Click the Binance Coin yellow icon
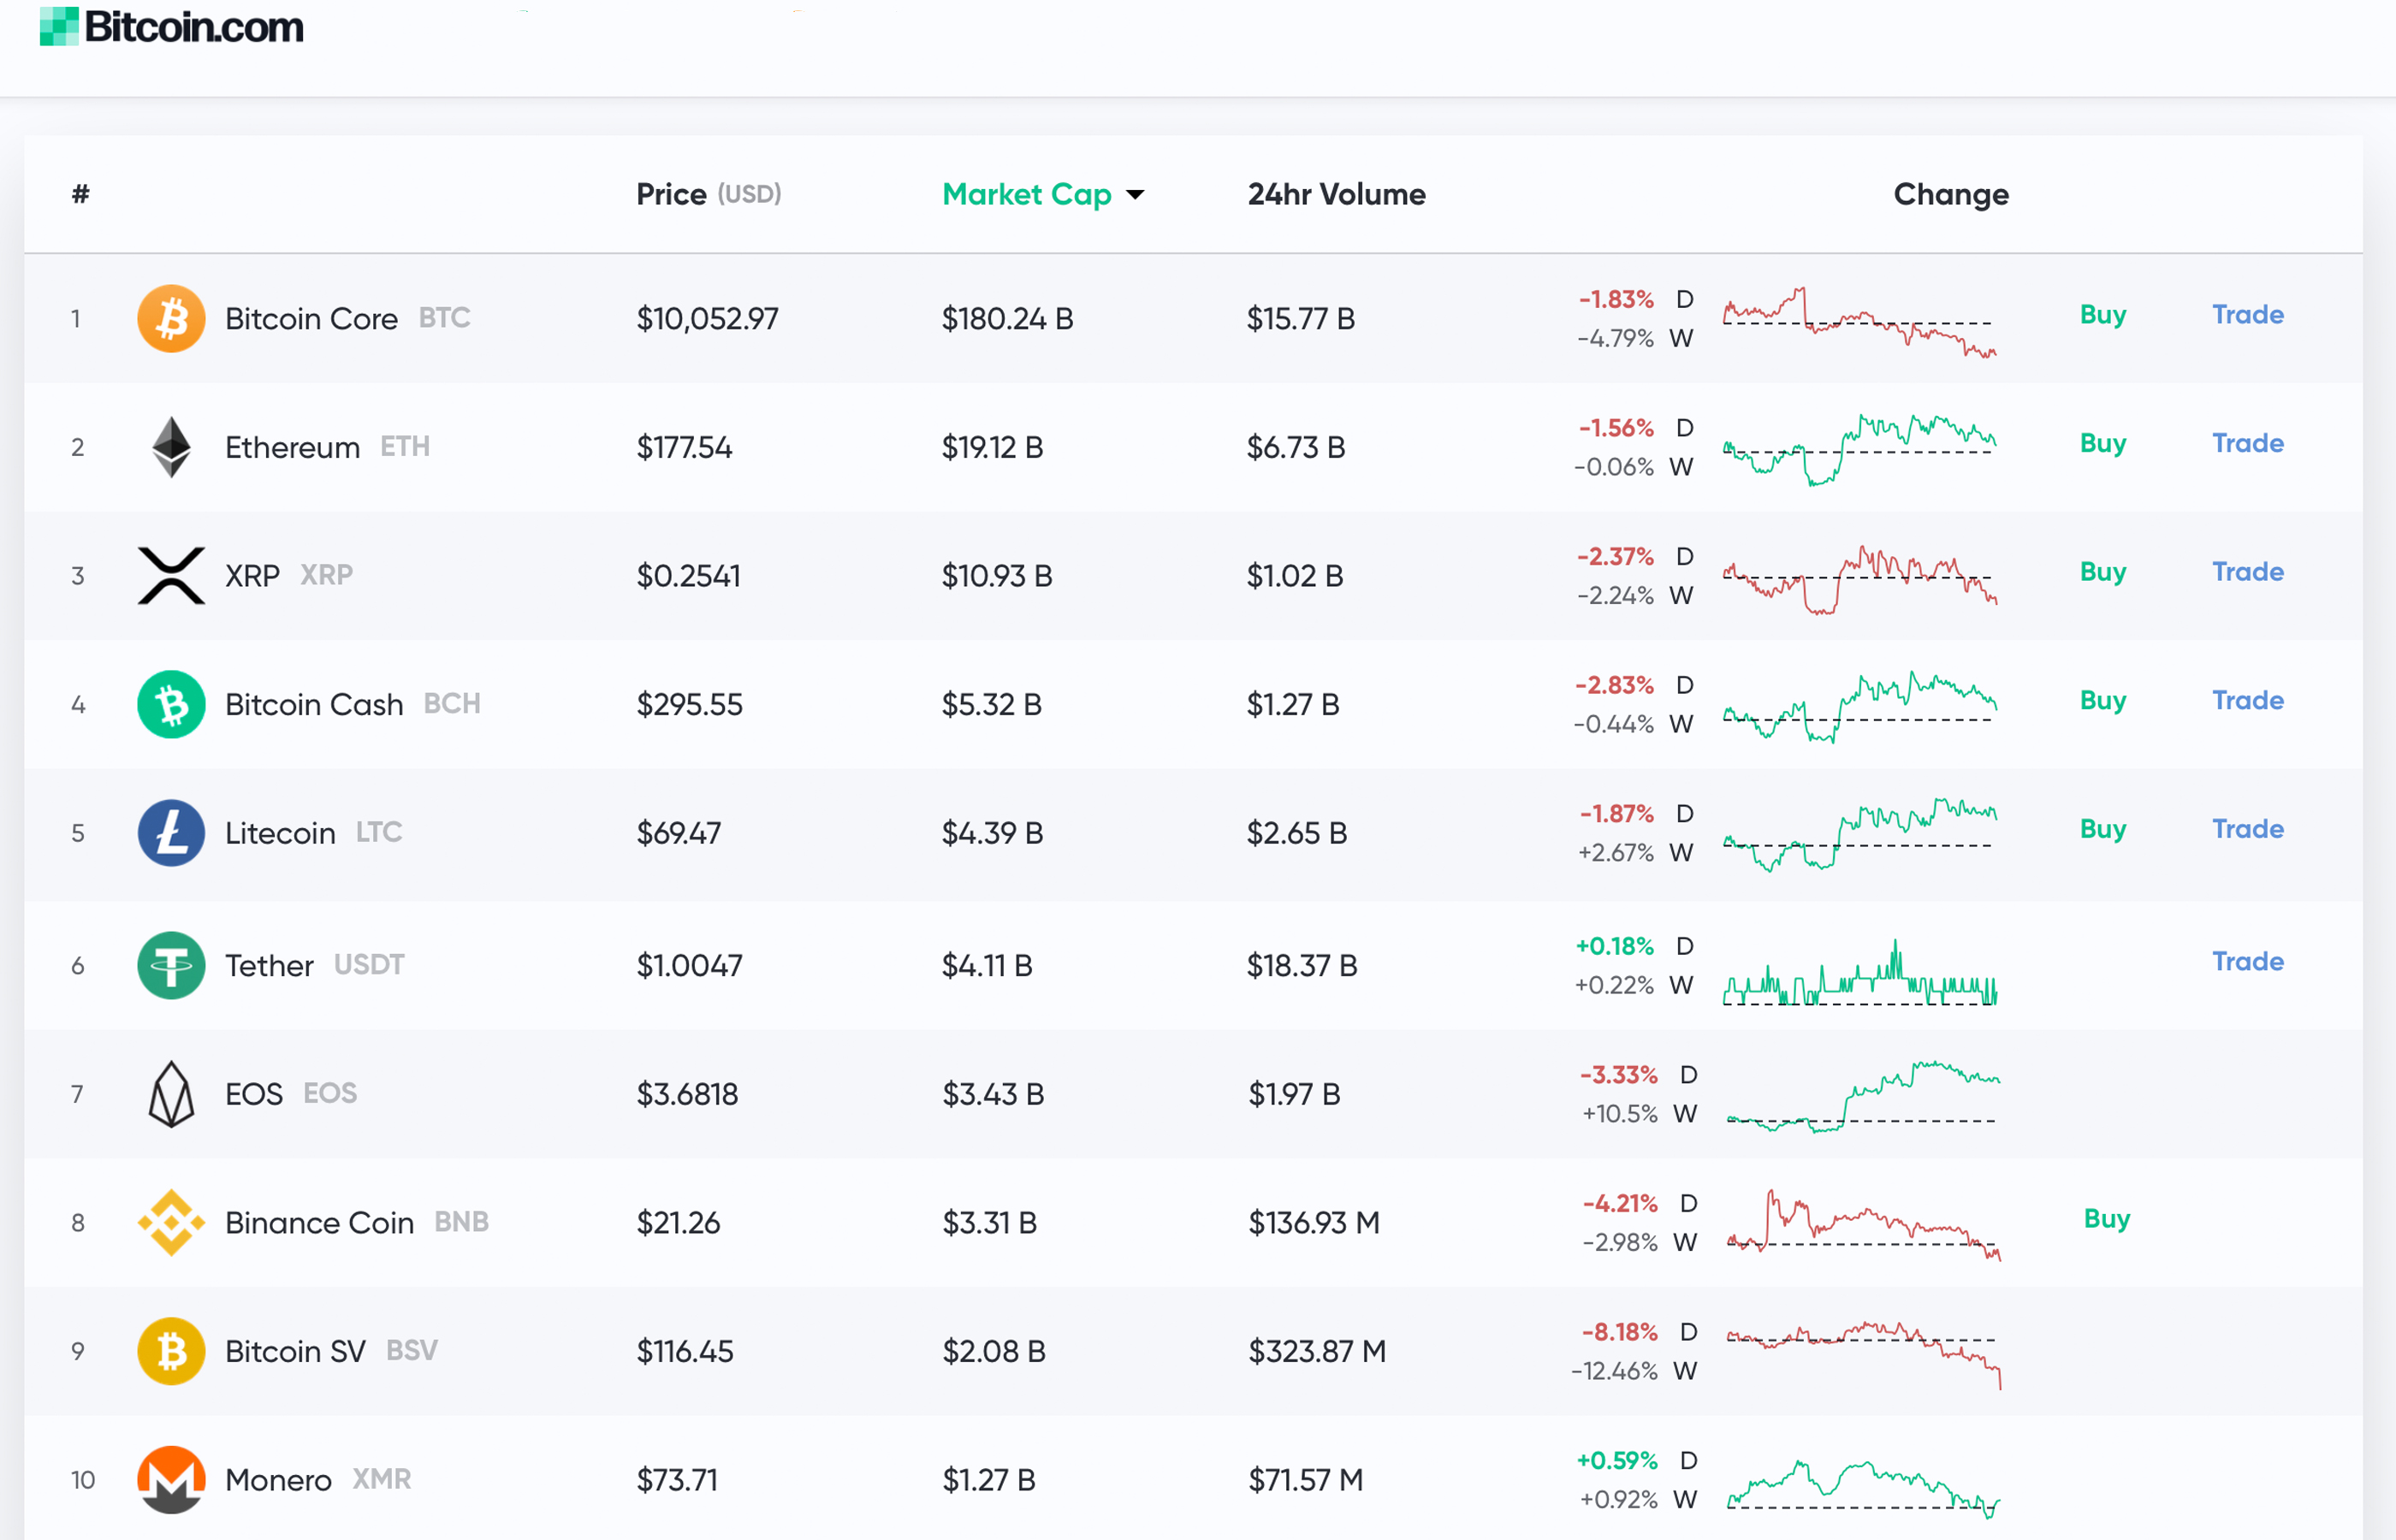The width and height of the screenshot is (2396, 1540). tap(171, 1222)
